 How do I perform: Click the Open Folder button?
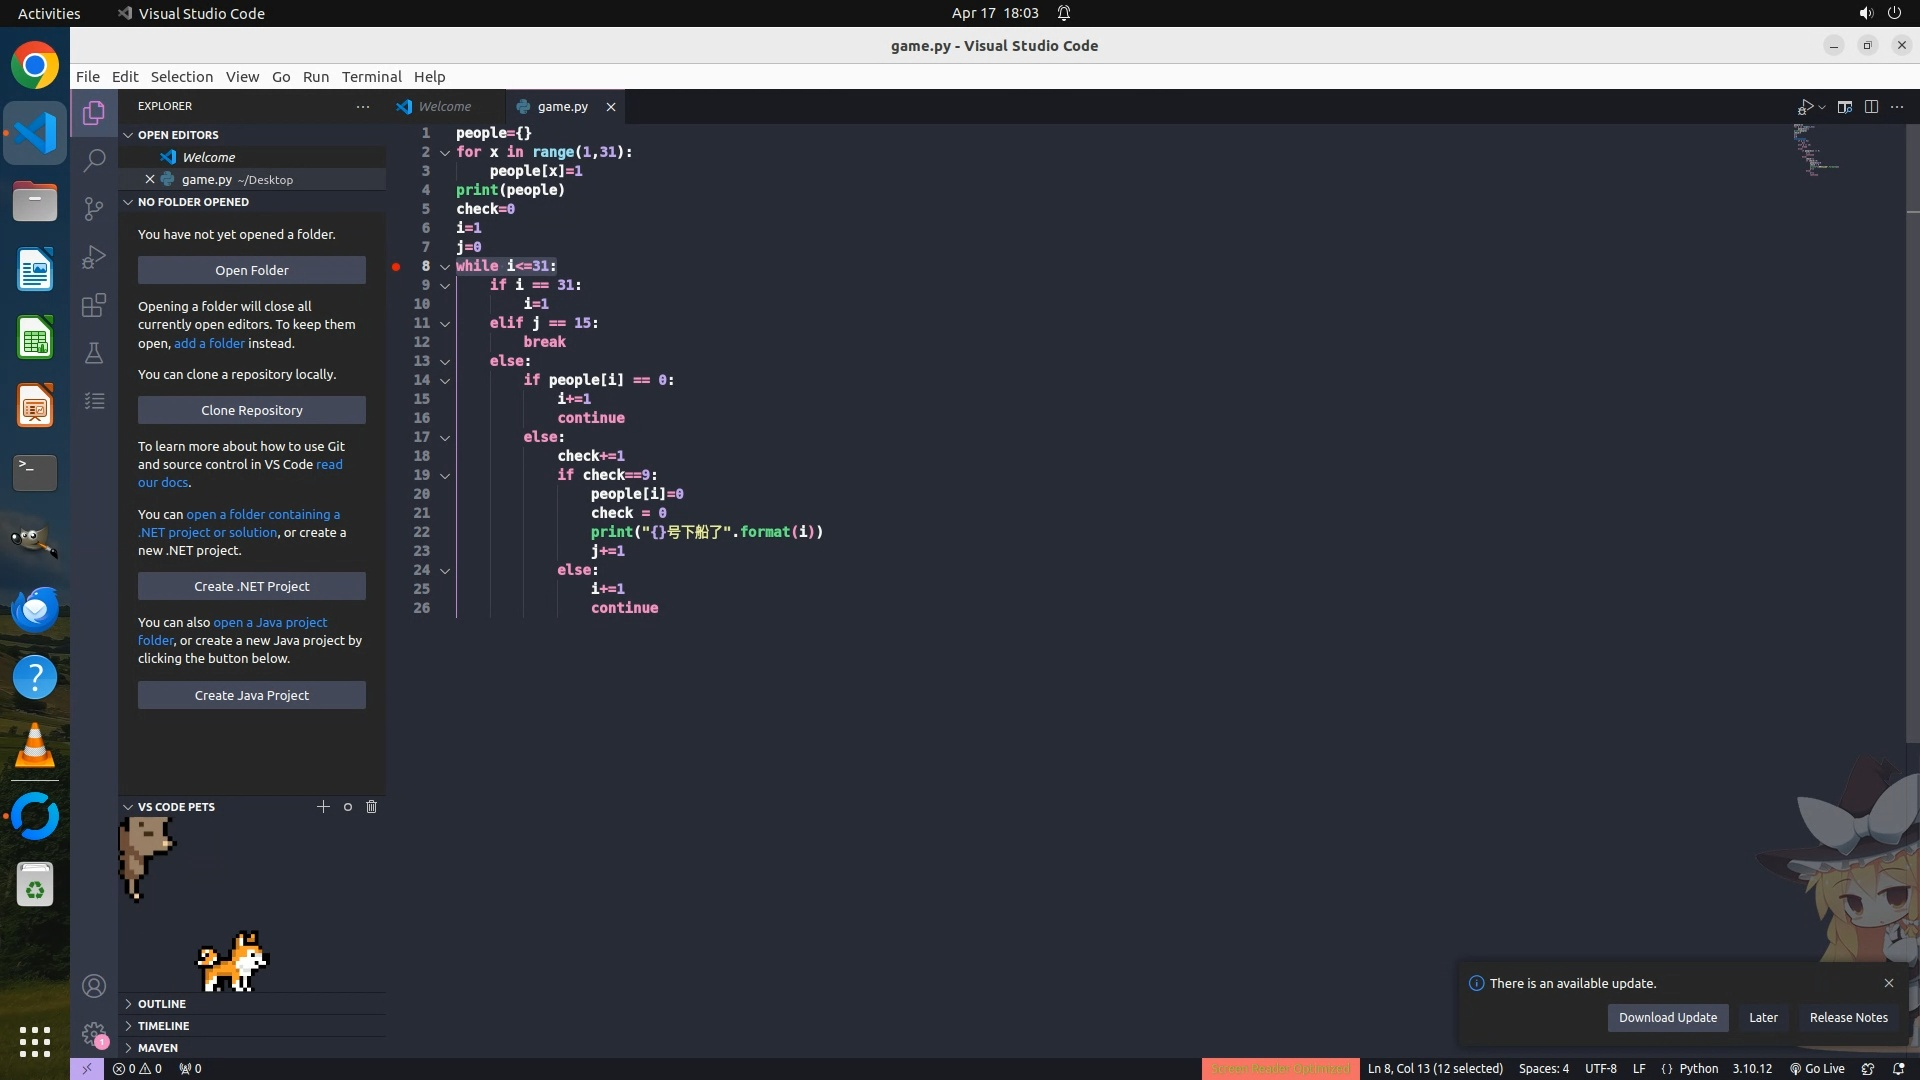[x=251, y=270]
